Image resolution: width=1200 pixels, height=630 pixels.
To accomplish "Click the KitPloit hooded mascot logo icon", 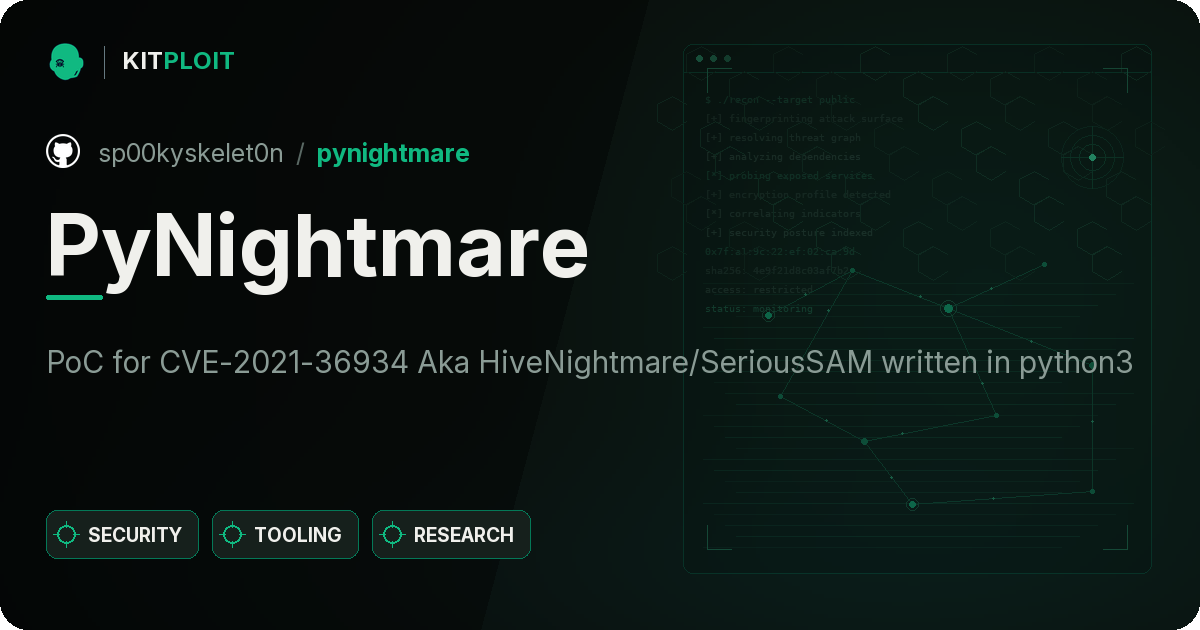I will coord(66,61).
